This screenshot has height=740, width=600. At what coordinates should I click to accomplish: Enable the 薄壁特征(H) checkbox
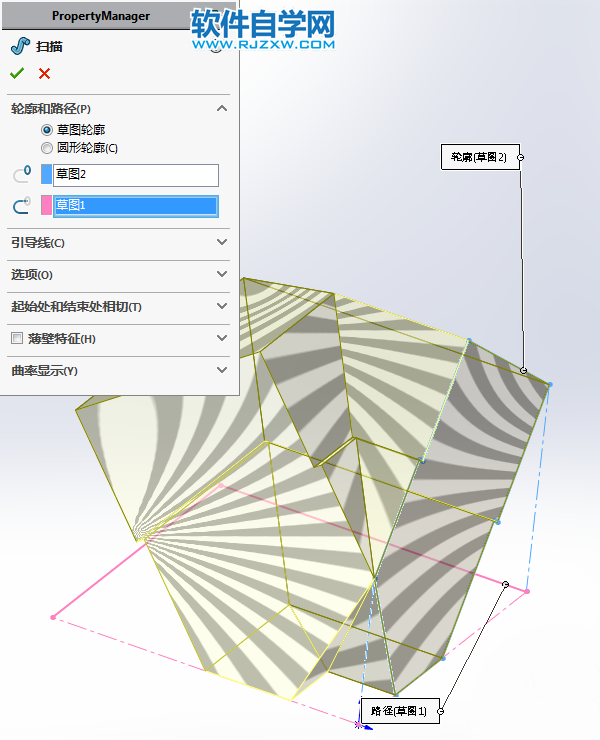tap(17, 338)
